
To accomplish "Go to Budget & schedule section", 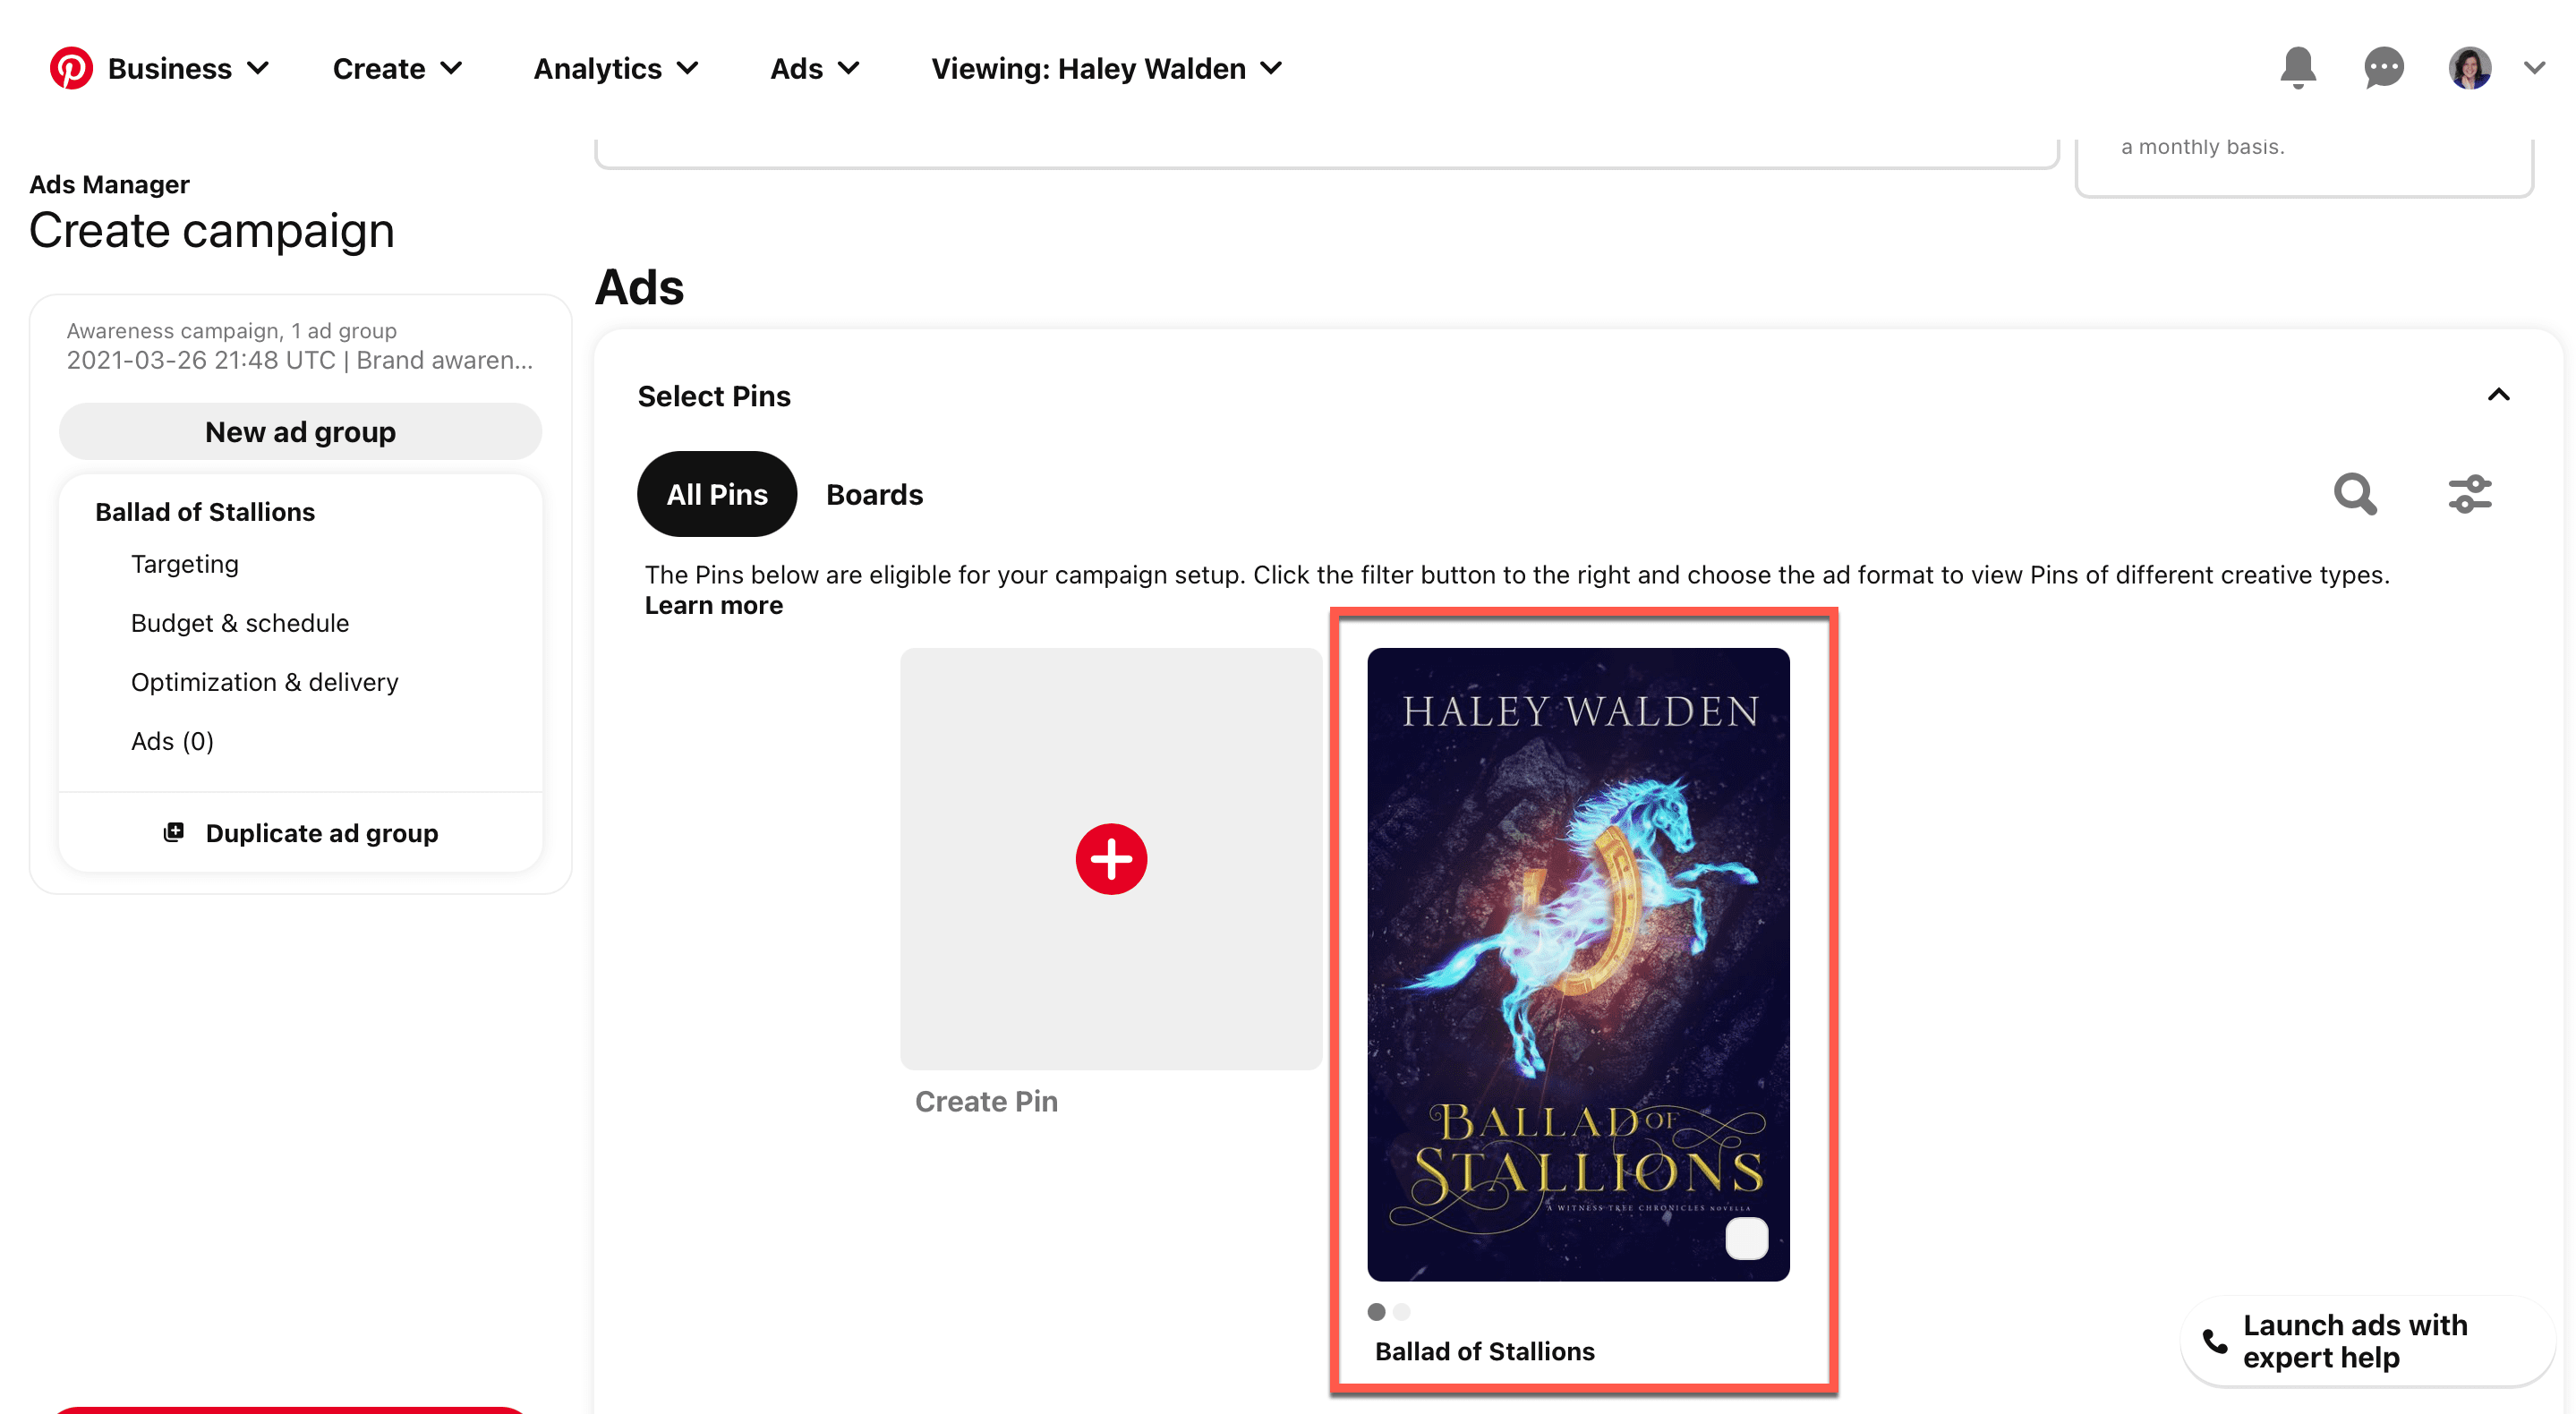I will tap(240, 623).
